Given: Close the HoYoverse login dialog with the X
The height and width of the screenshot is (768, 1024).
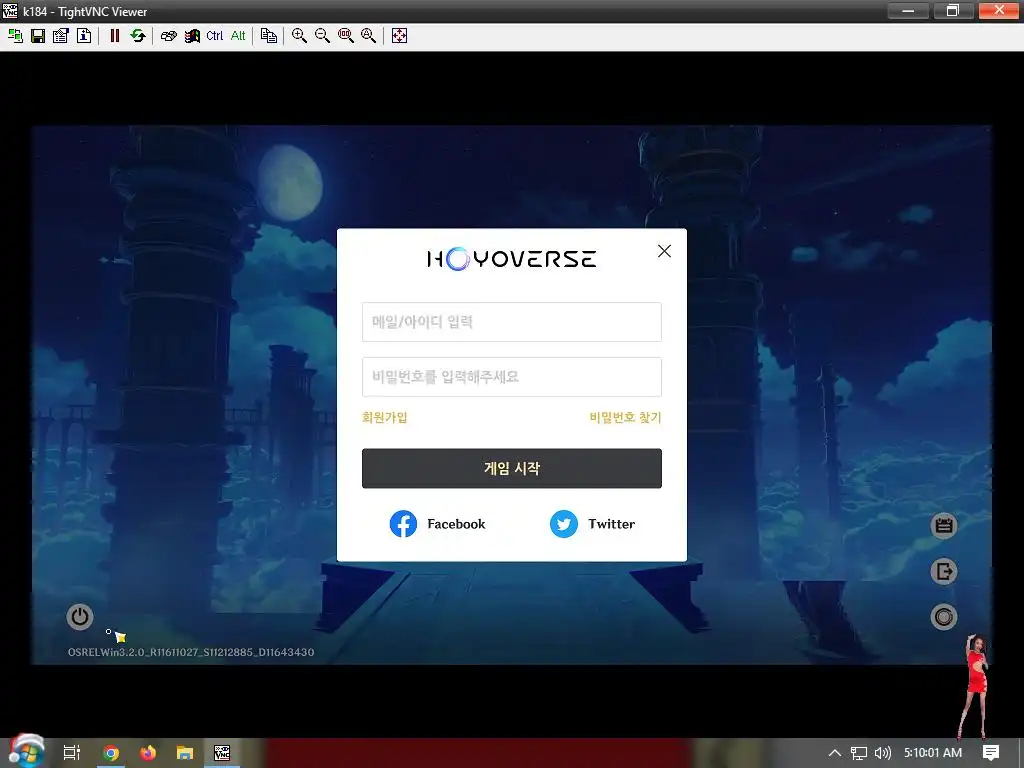Looking at the screenshot, I should (664, 251).
